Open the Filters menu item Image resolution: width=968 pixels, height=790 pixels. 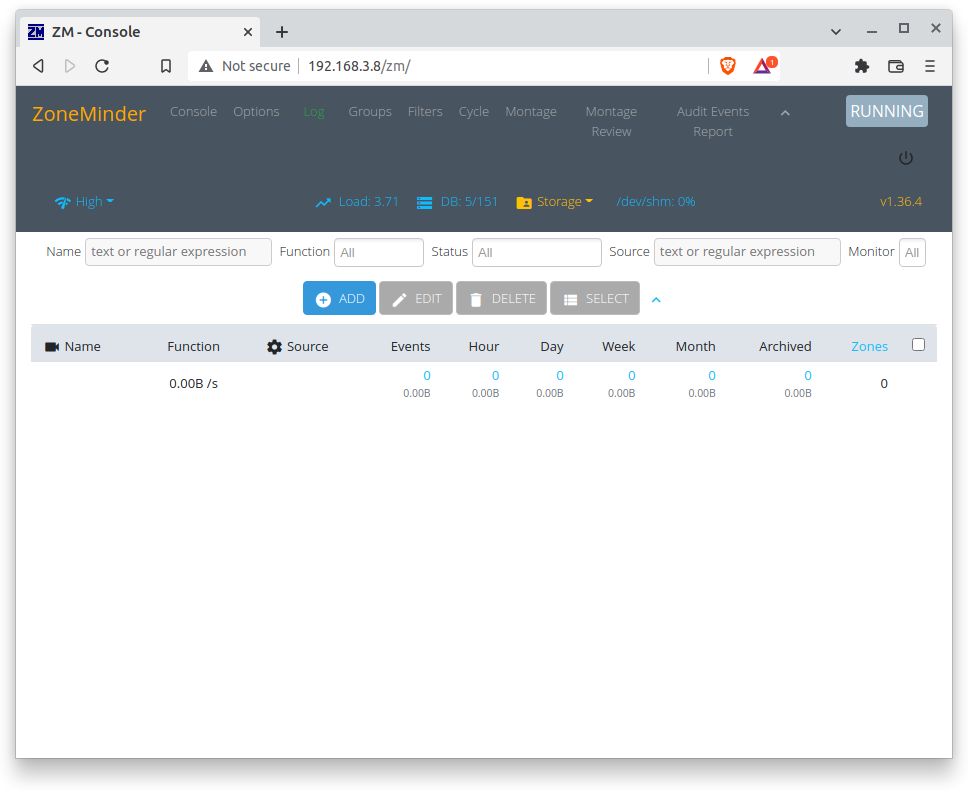click(x=425, y=112)
